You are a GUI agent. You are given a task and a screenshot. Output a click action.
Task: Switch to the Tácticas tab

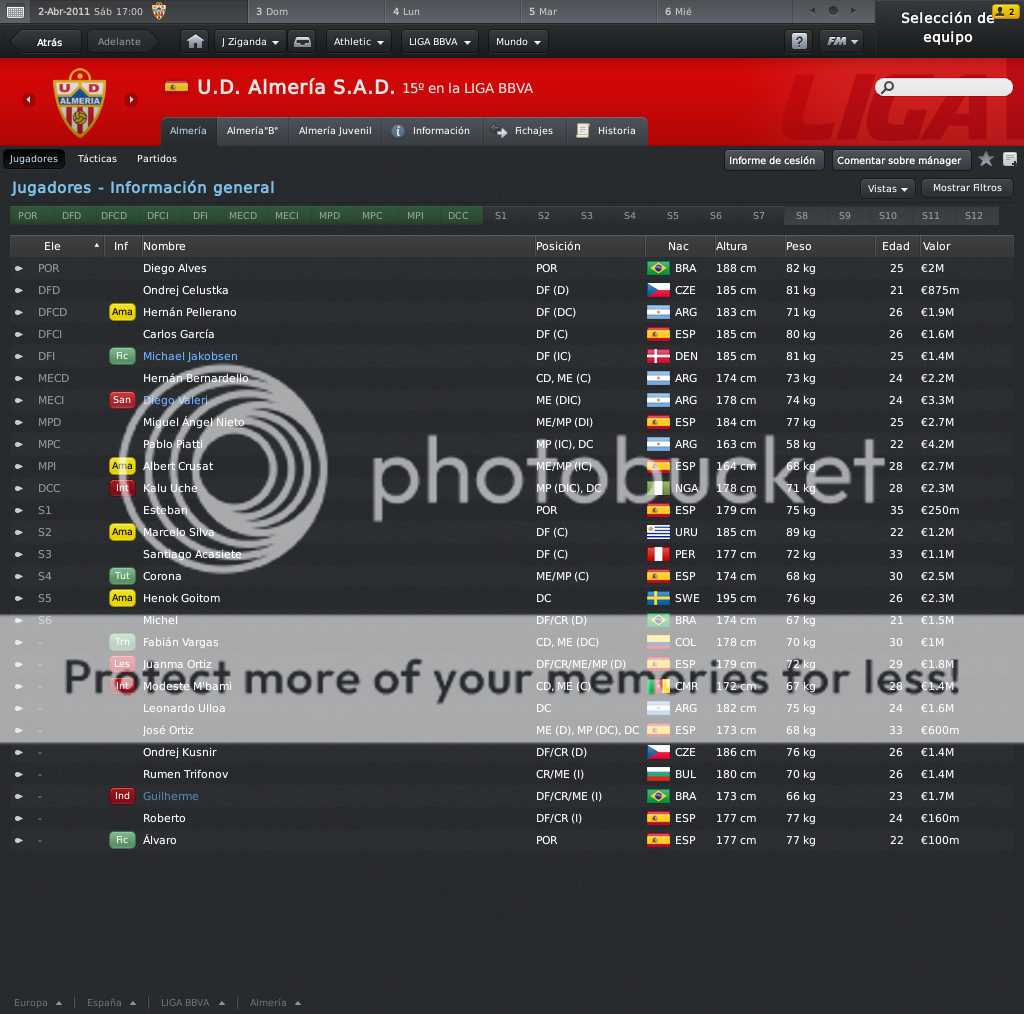[x=97, y=159]
